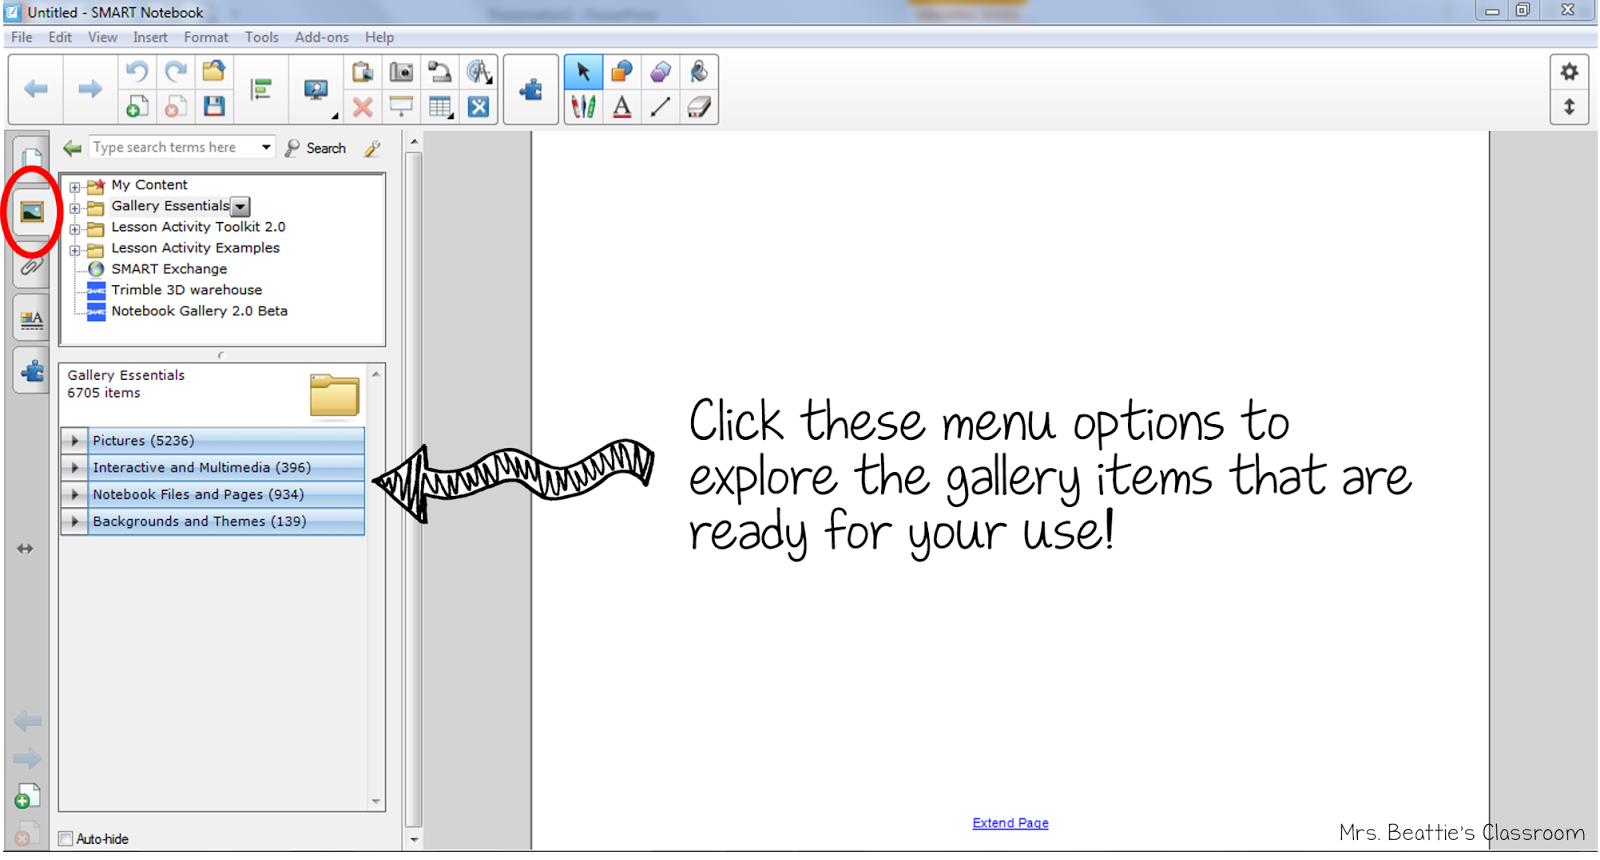1600x860 pixels.
Task: Click the Redo icon
Action: click(x=176, y=71)
